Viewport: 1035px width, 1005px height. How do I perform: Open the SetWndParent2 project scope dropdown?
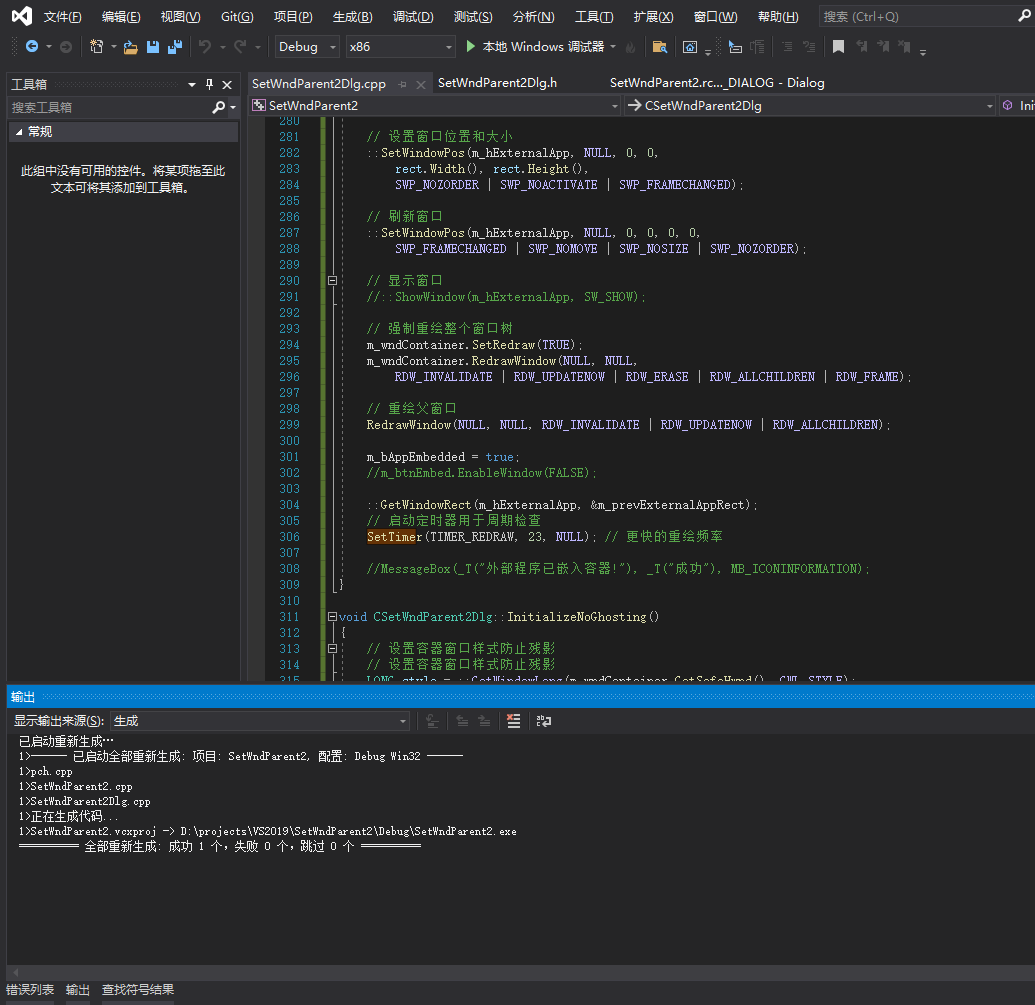pyautogui.click(x=435, y=106)
